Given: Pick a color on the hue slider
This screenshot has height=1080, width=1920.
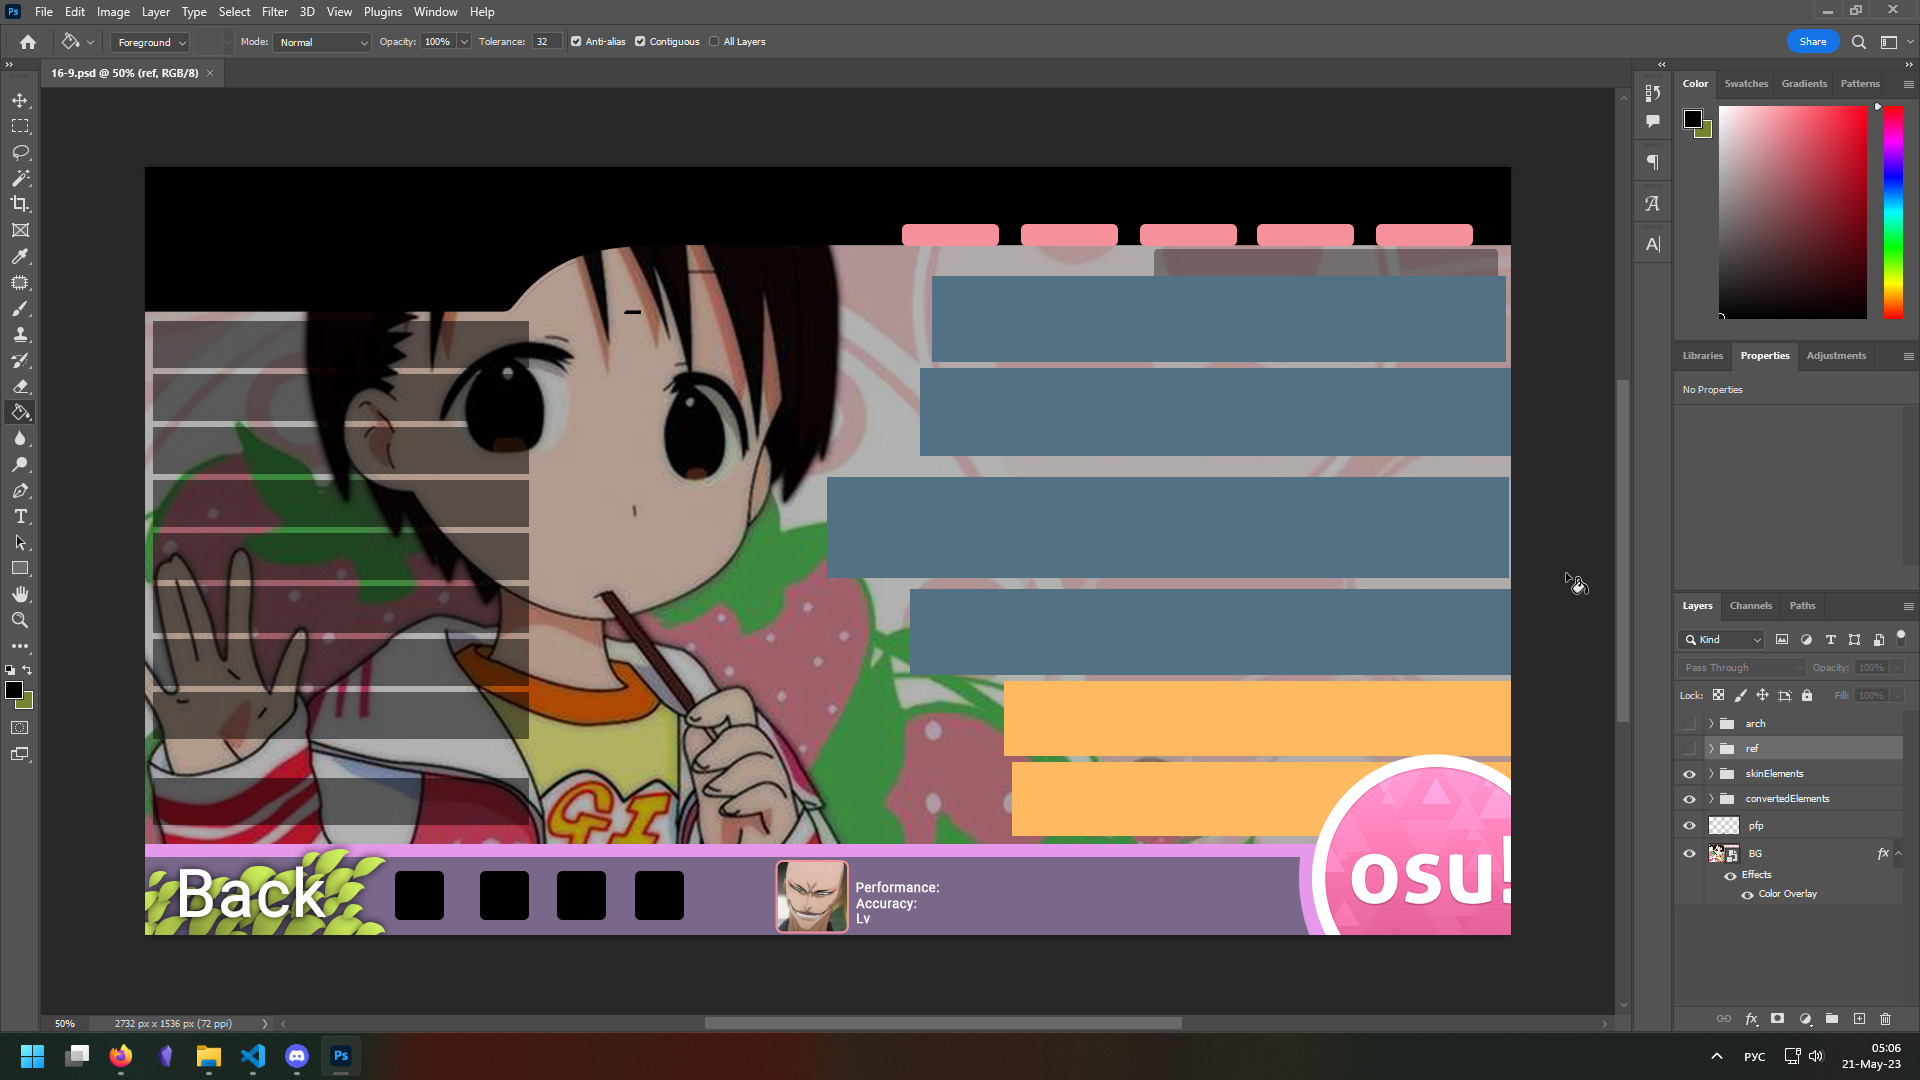Looking at the screenshot, I should pyautogui.click(x=1893, y=212).
